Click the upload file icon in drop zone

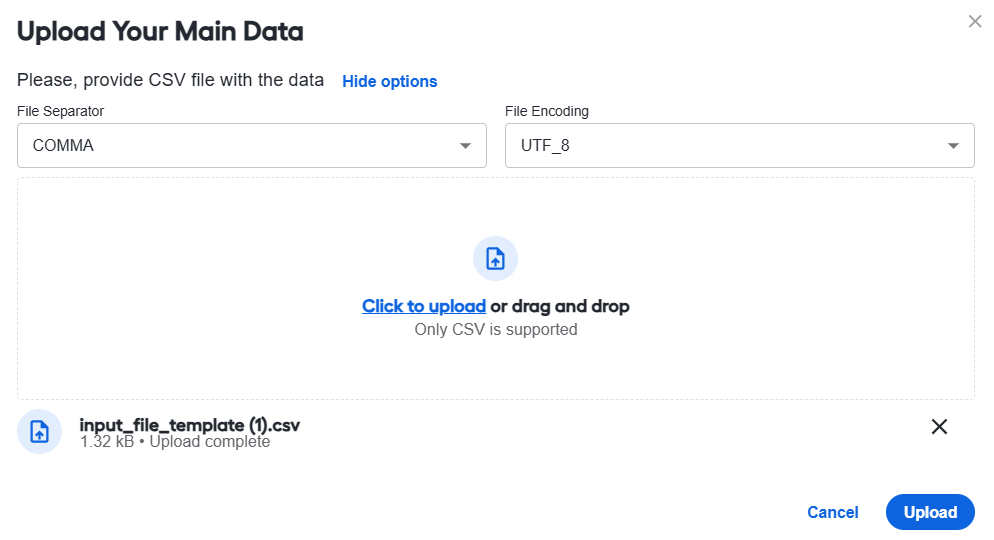click(x=496, y=259)
